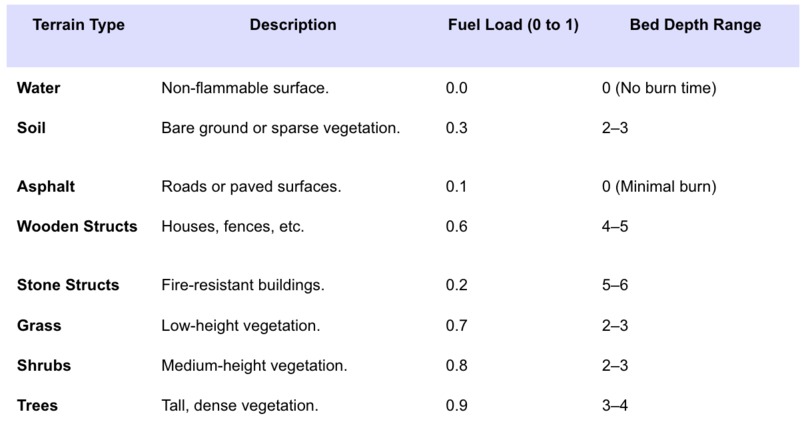Select the Shrubs terrain row label
Viewport: 806px width, 434px height.
click(44, 366)
